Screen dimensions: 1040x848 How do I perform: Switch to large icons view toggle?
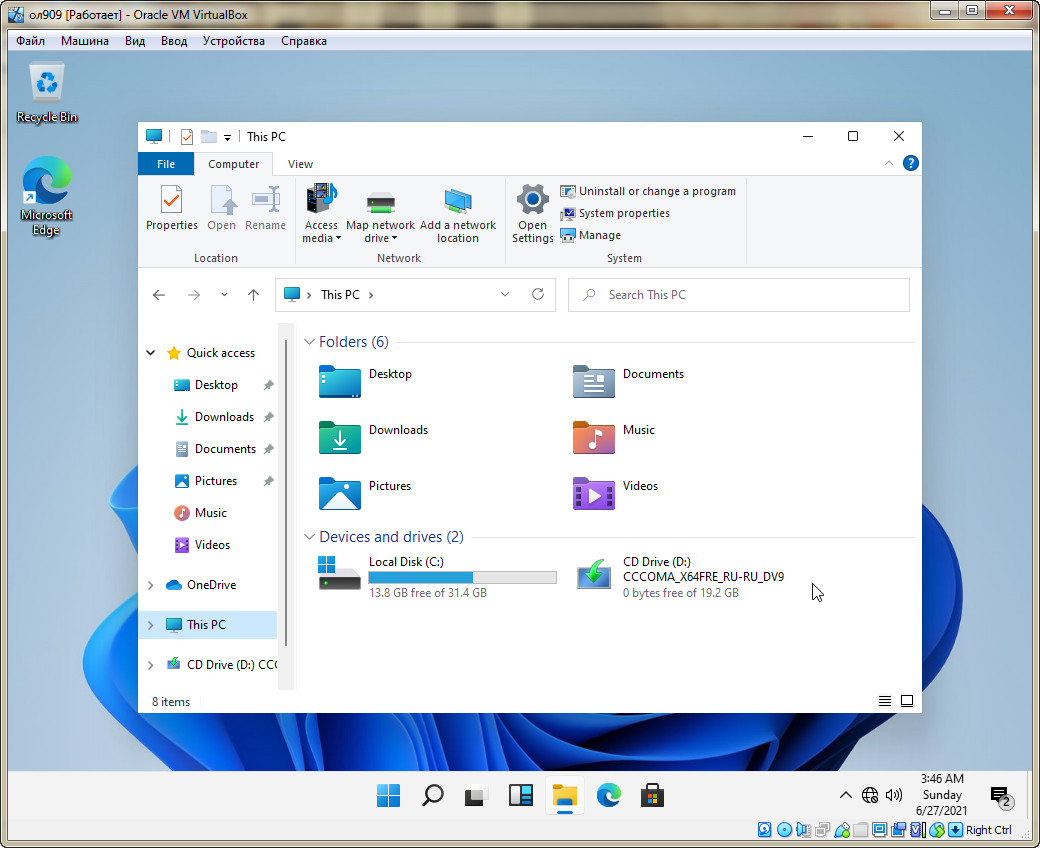(907, 701)
